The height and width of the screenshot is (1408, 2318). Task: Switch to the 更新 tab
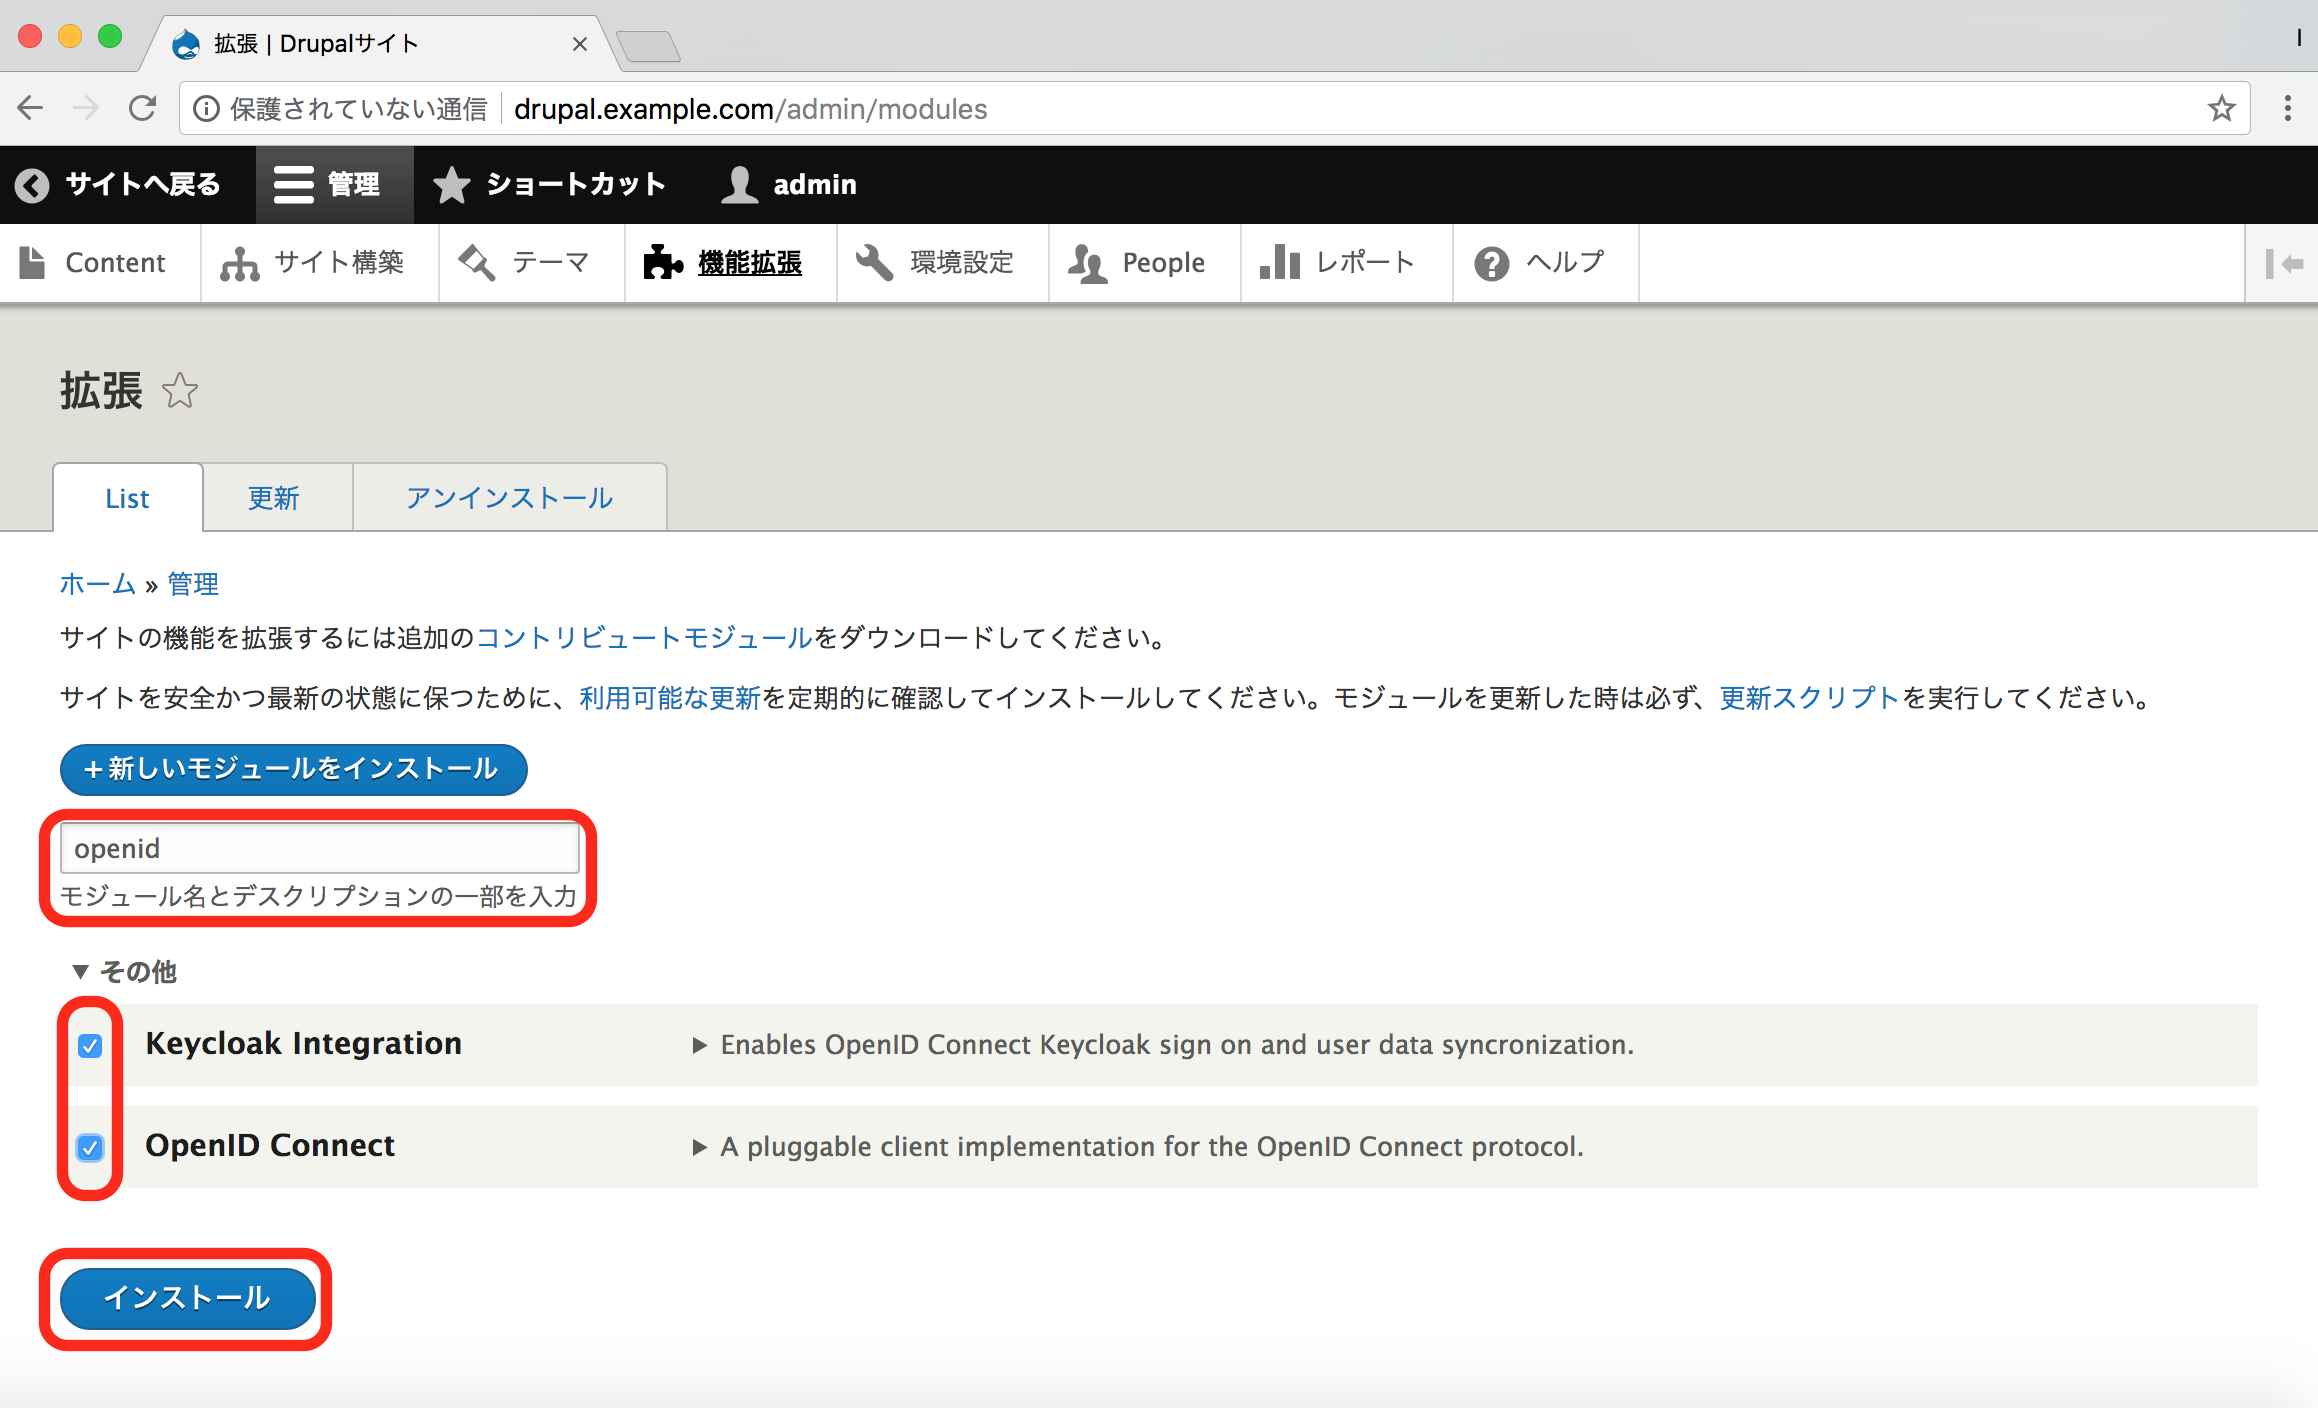[x=273, y=498]
